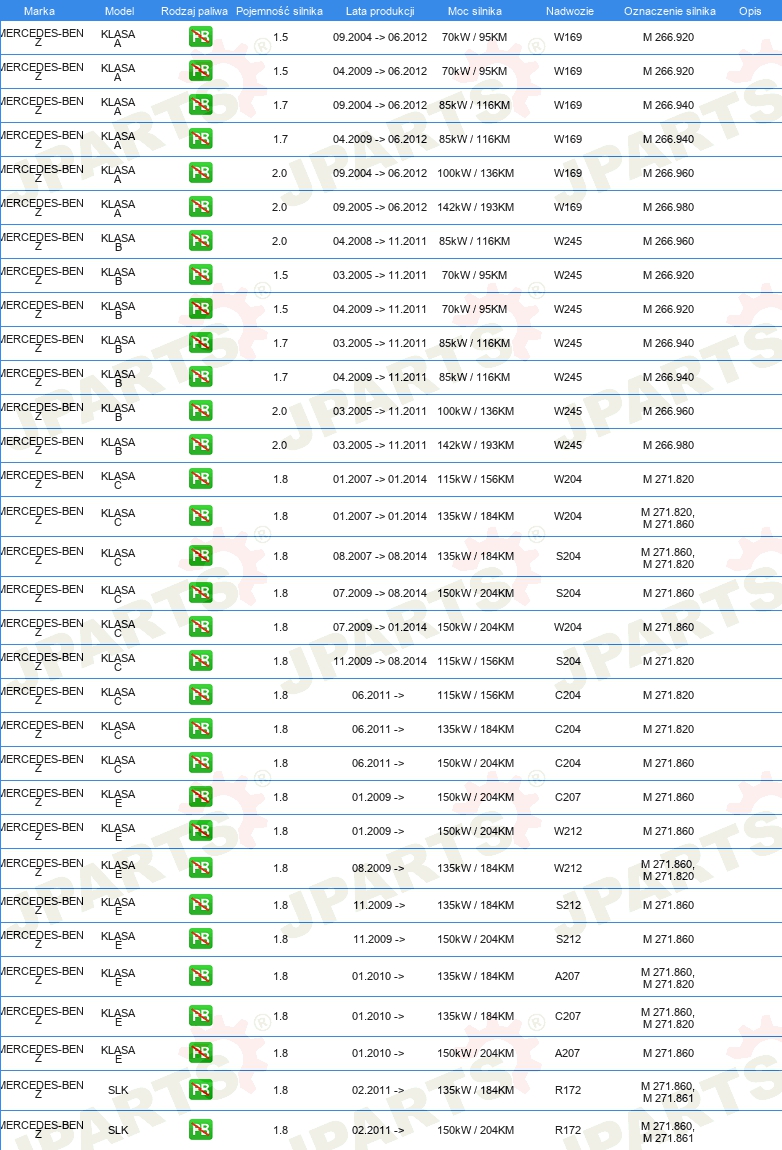The width and height of the screenshot is (782, 1150).
Task: Select the 04.2008 -> 11.2011 production date cell
Action: click(380, 241)
